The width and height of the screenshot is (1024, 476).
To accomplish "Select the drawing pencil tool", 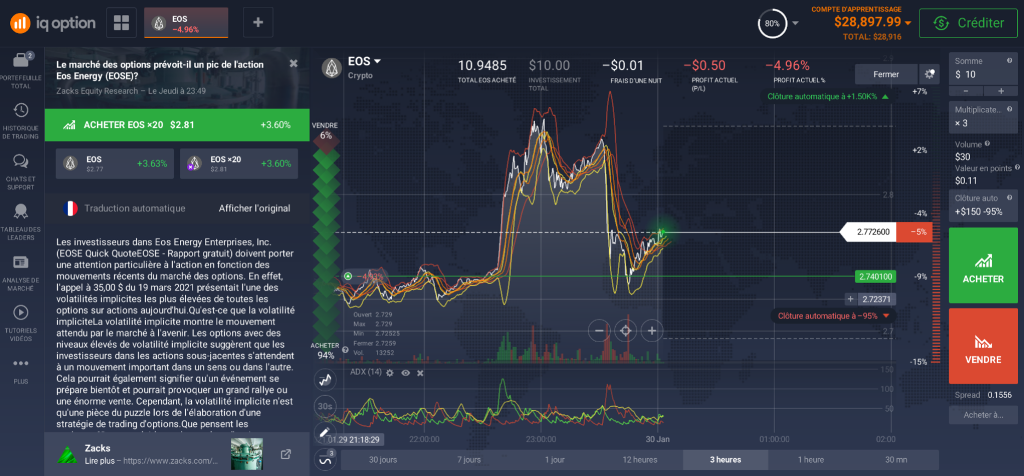I will 325,432.
